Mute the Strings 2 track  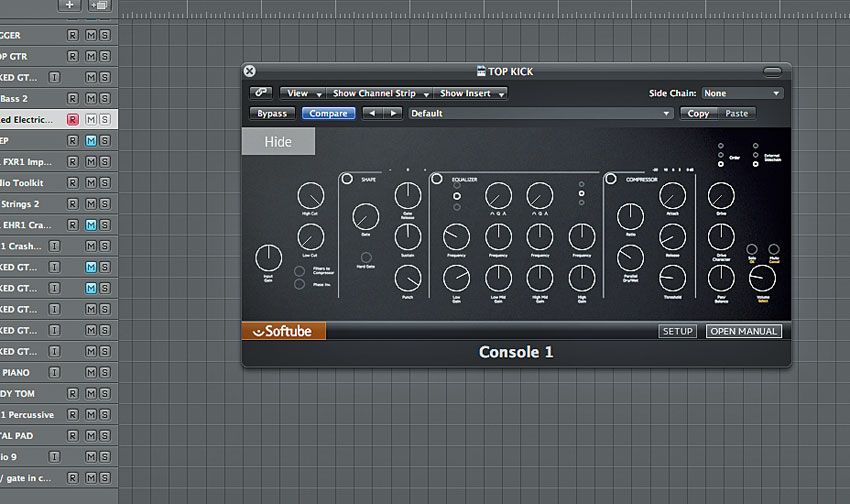91,204
